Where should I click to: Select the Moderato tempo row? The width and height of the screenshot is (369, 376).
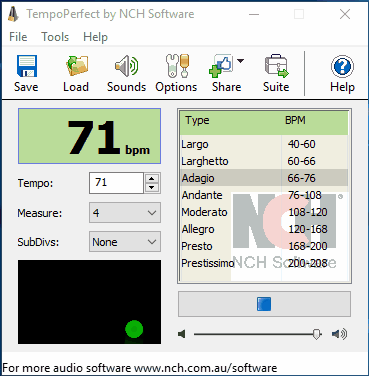(264, 212)
